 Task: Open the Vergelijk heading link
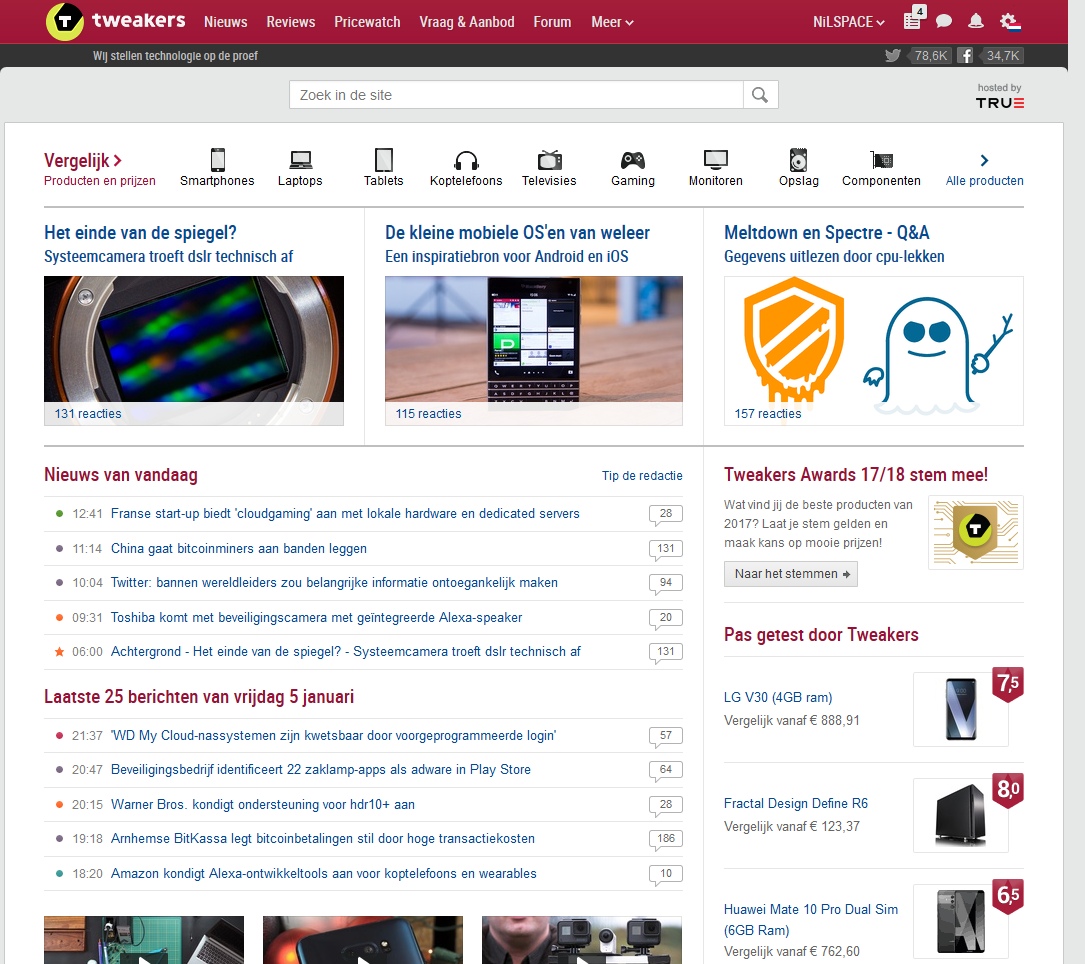[x=83, y=161]
